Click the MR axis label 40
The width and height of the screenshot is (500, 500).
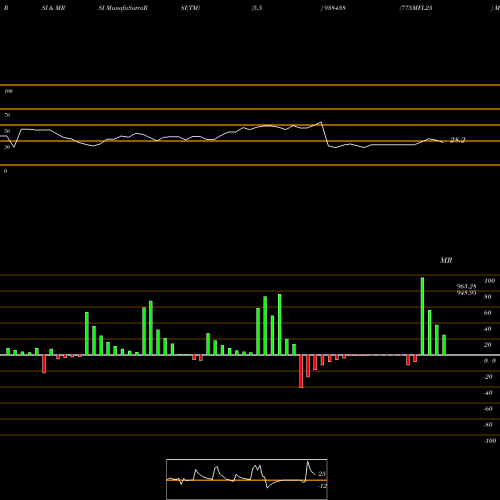pyautogui.click(x=488, y=329)
